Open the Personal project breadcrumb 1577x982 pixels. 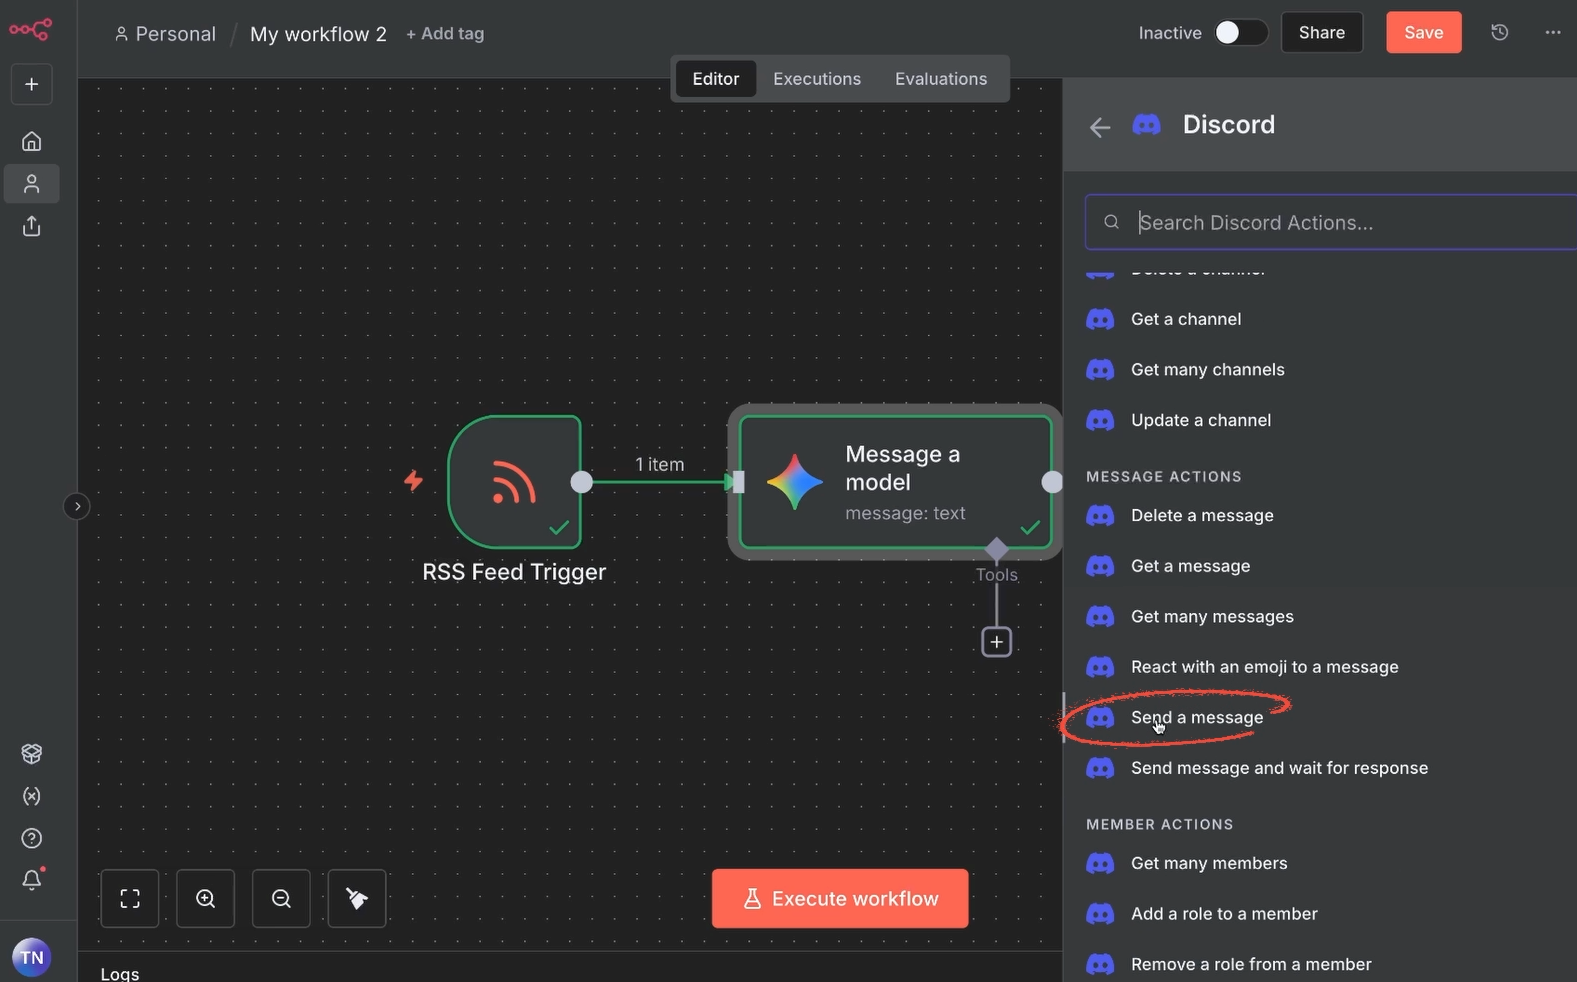(165, 34)
